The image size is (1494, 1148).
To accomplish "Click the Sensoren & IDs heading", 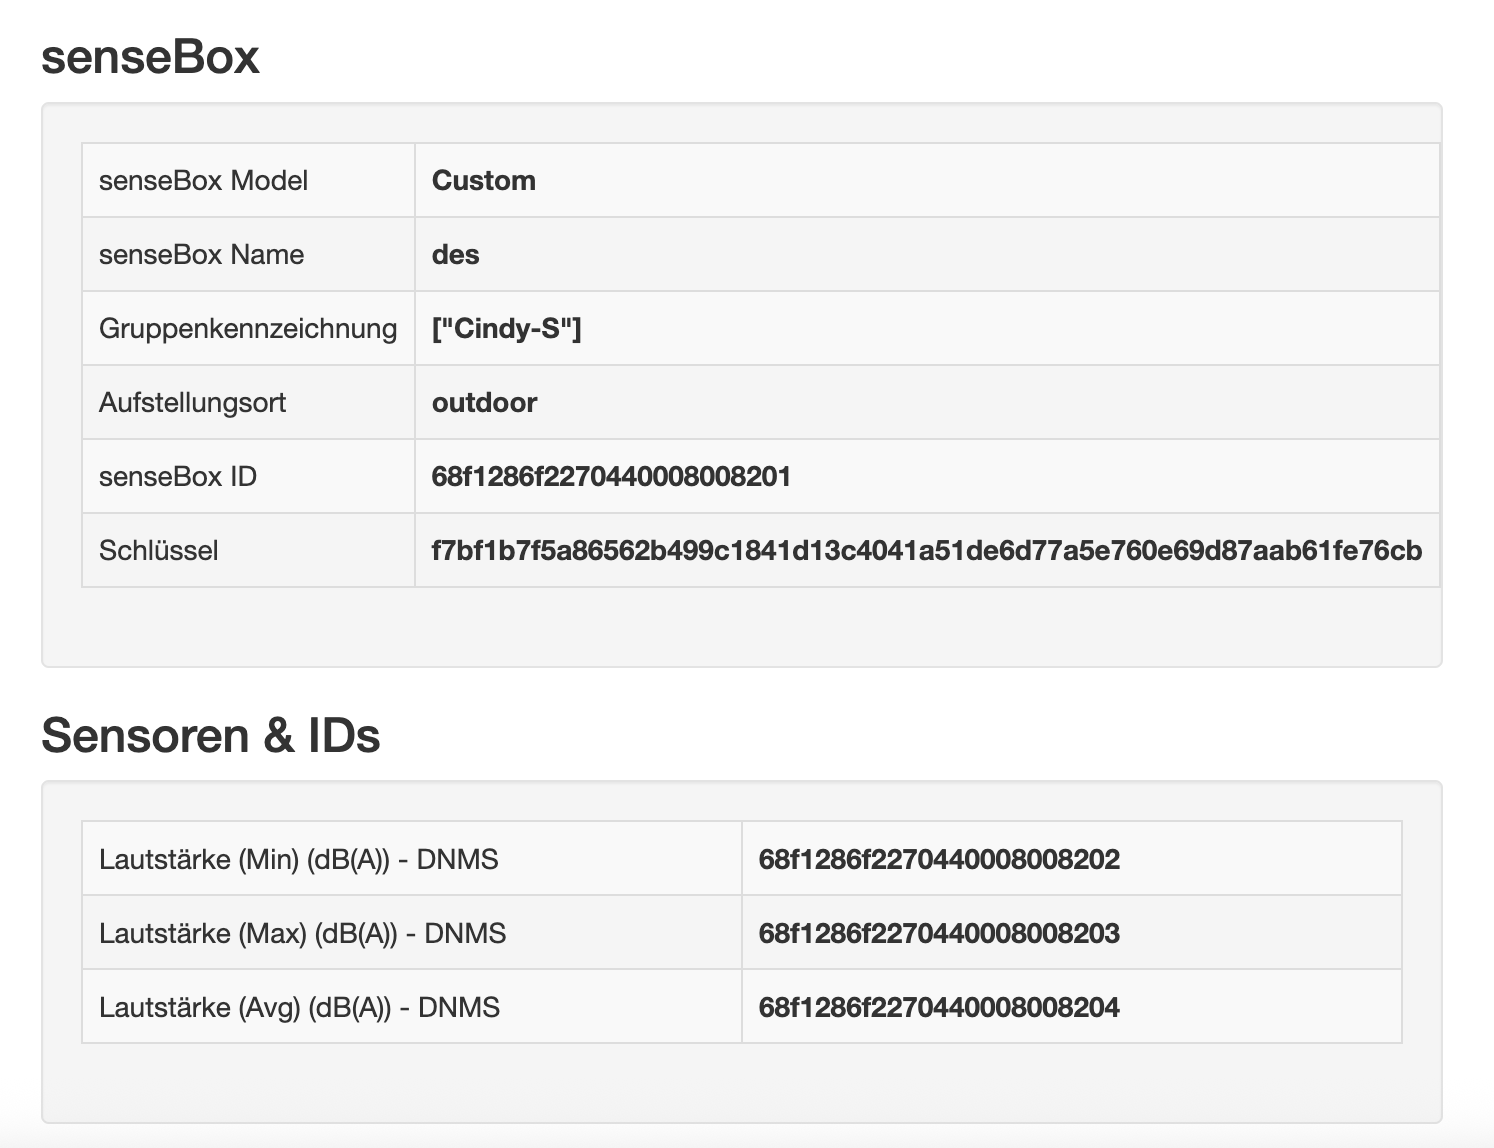I will (211, 735).
